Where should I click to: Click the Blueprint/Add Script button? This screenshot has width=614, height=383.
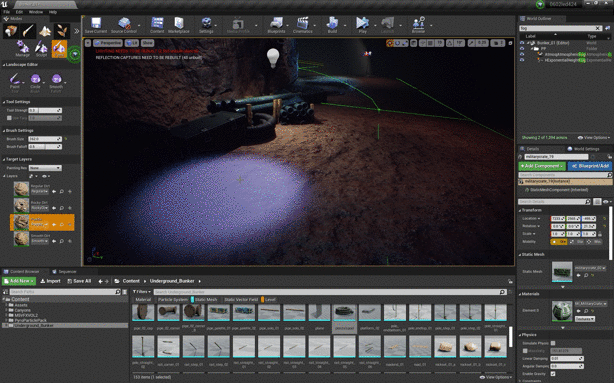pos(590,166)
